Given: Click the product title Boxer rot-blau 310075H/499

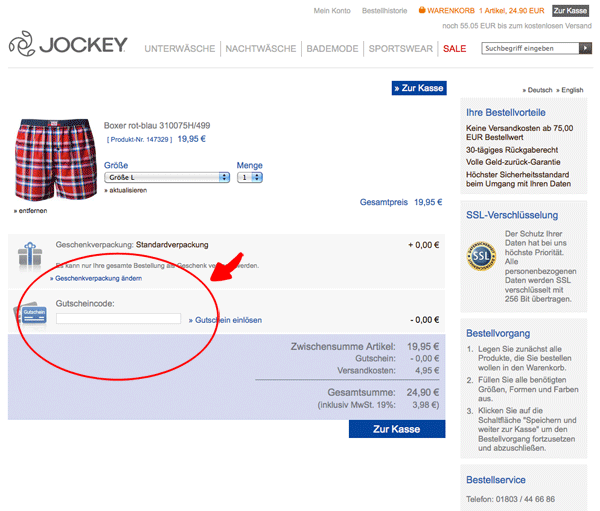Looking at the screenshot, I should click(x=157, y=126).
